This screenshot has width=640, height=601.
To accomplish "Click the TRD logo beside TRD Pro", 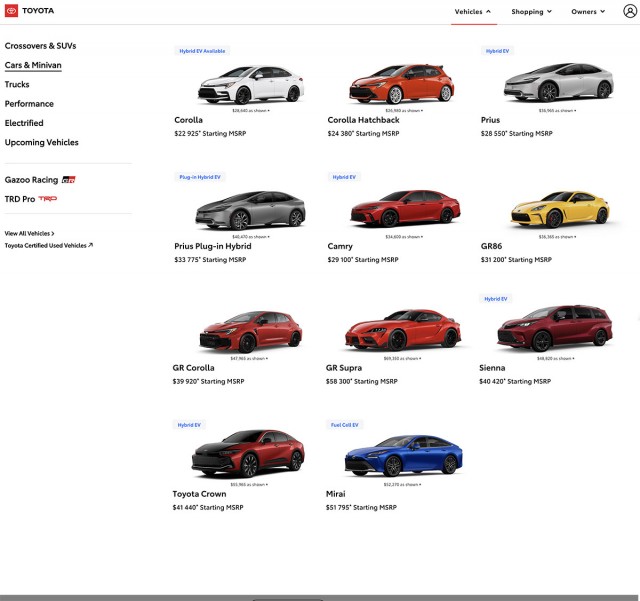I will 48,199.
